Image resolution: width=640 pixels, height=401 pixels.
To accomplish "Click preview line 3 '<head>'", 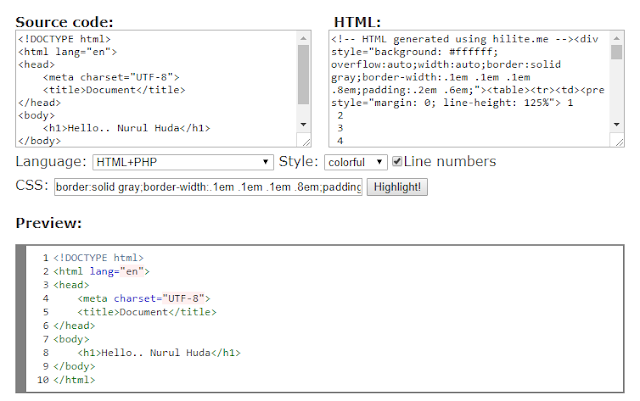I will [71, 285].
